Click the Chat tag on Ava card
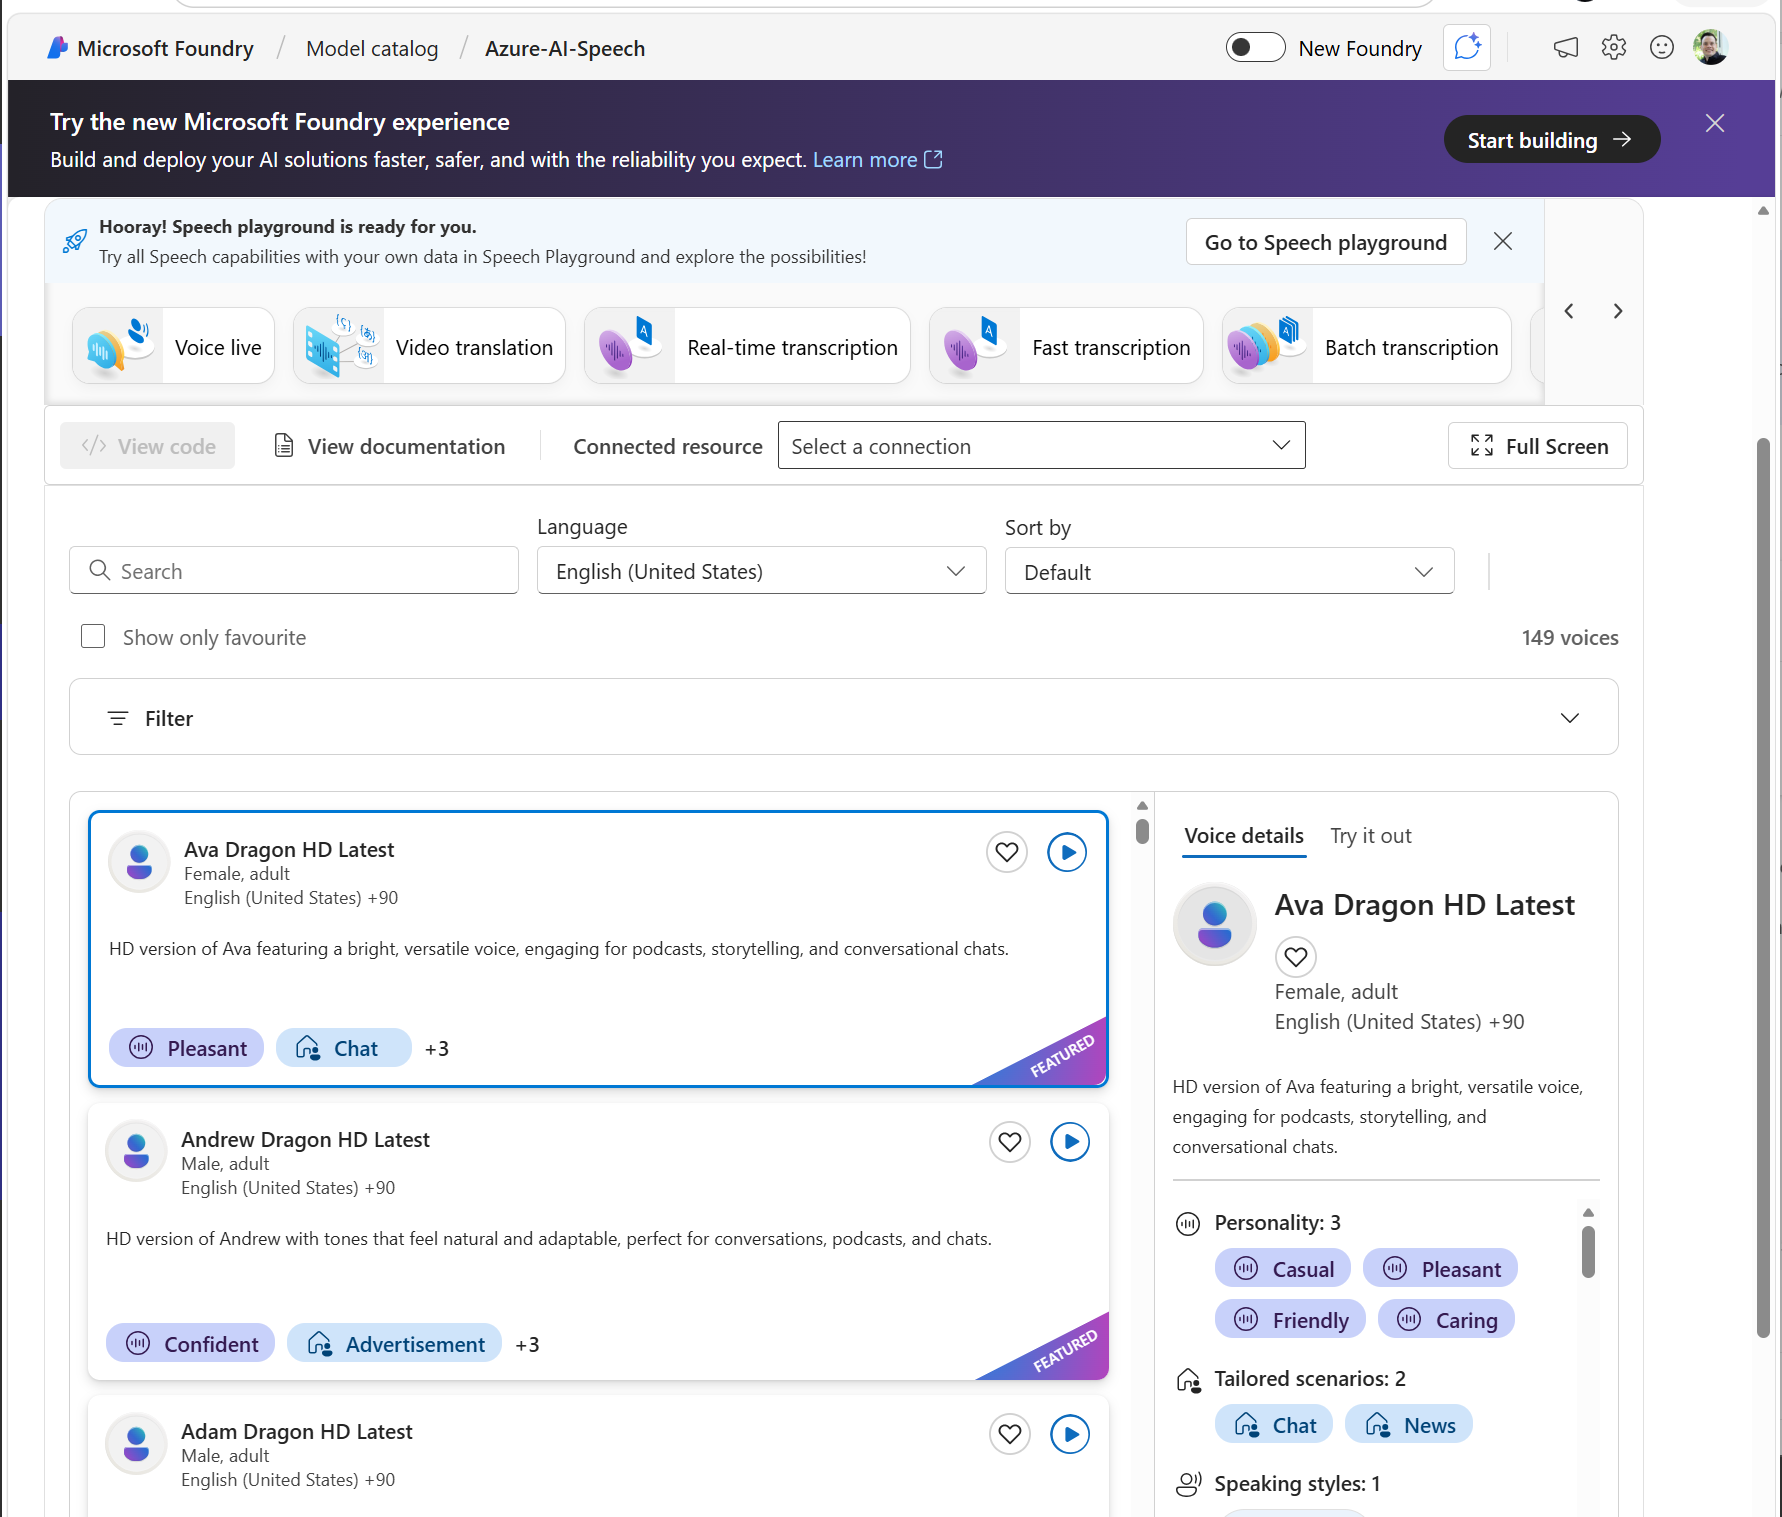Screen dimensions: 1782x1517 click(x=343, y=1048)
